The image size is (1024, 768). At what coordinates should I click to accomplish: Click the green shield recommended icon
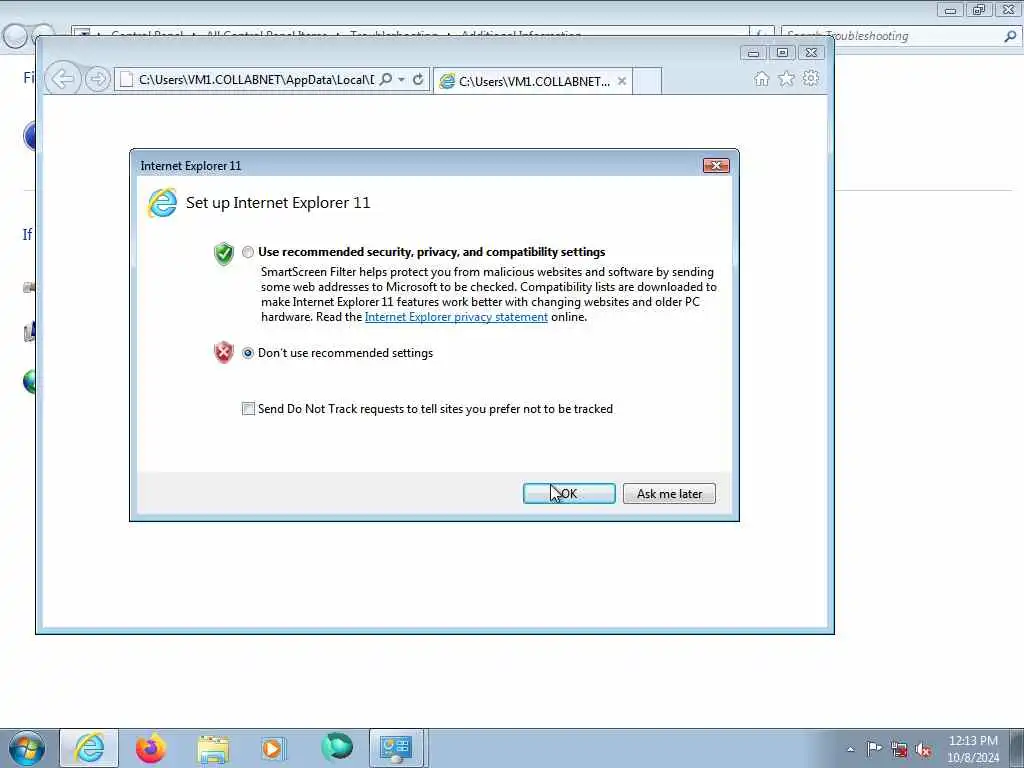tap(224, 253)
